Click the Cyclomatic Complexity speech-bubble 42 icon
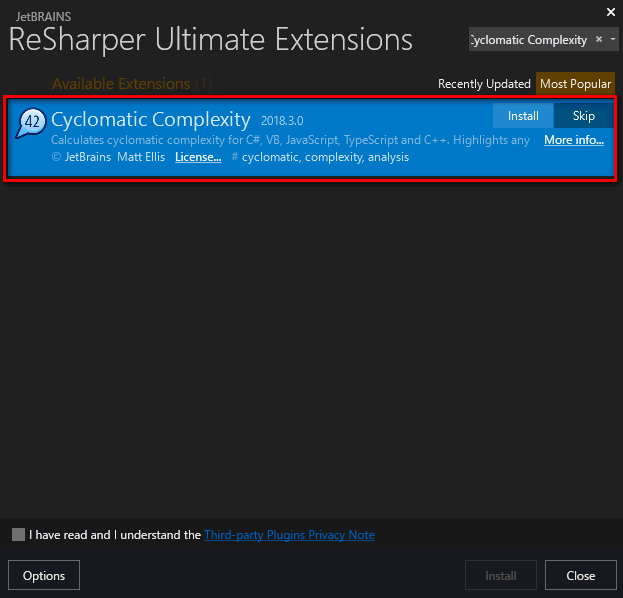Viewport: 623px width, 598px height. tap(31, 123)
